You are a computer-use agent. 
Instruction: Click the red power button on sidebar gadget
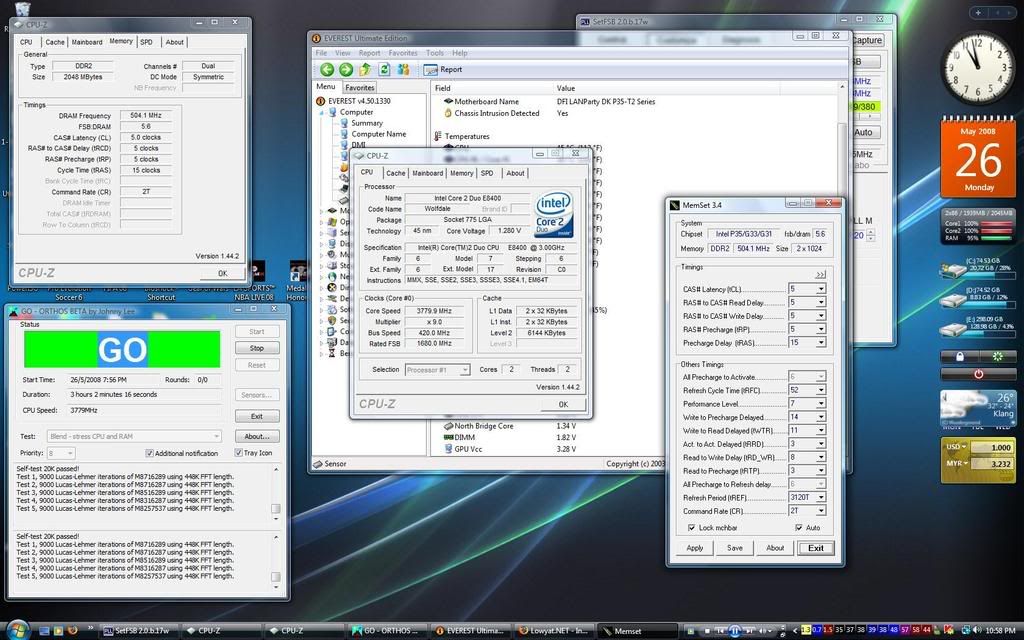coord(978,374)
